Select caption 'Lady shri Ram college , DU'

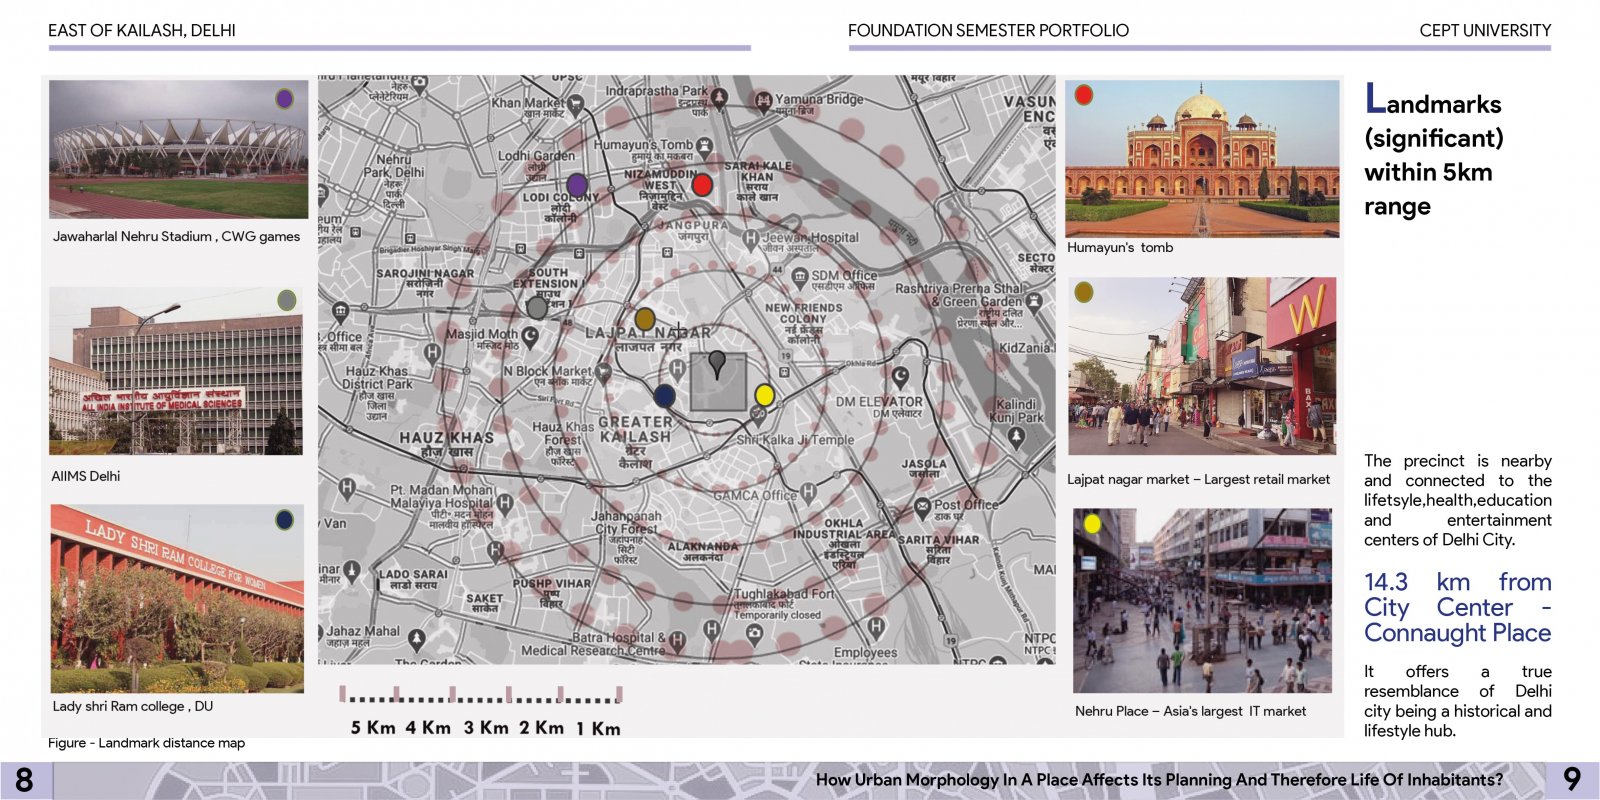click(x=133, y=706)
